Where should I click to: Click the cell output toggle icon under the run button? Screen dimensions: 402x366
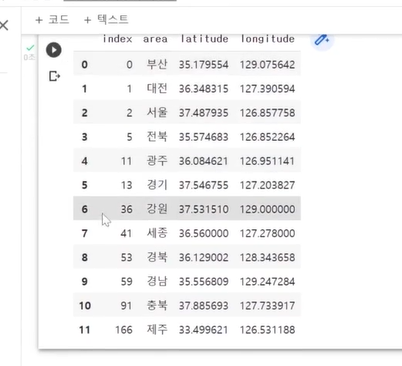click(54, 76)
